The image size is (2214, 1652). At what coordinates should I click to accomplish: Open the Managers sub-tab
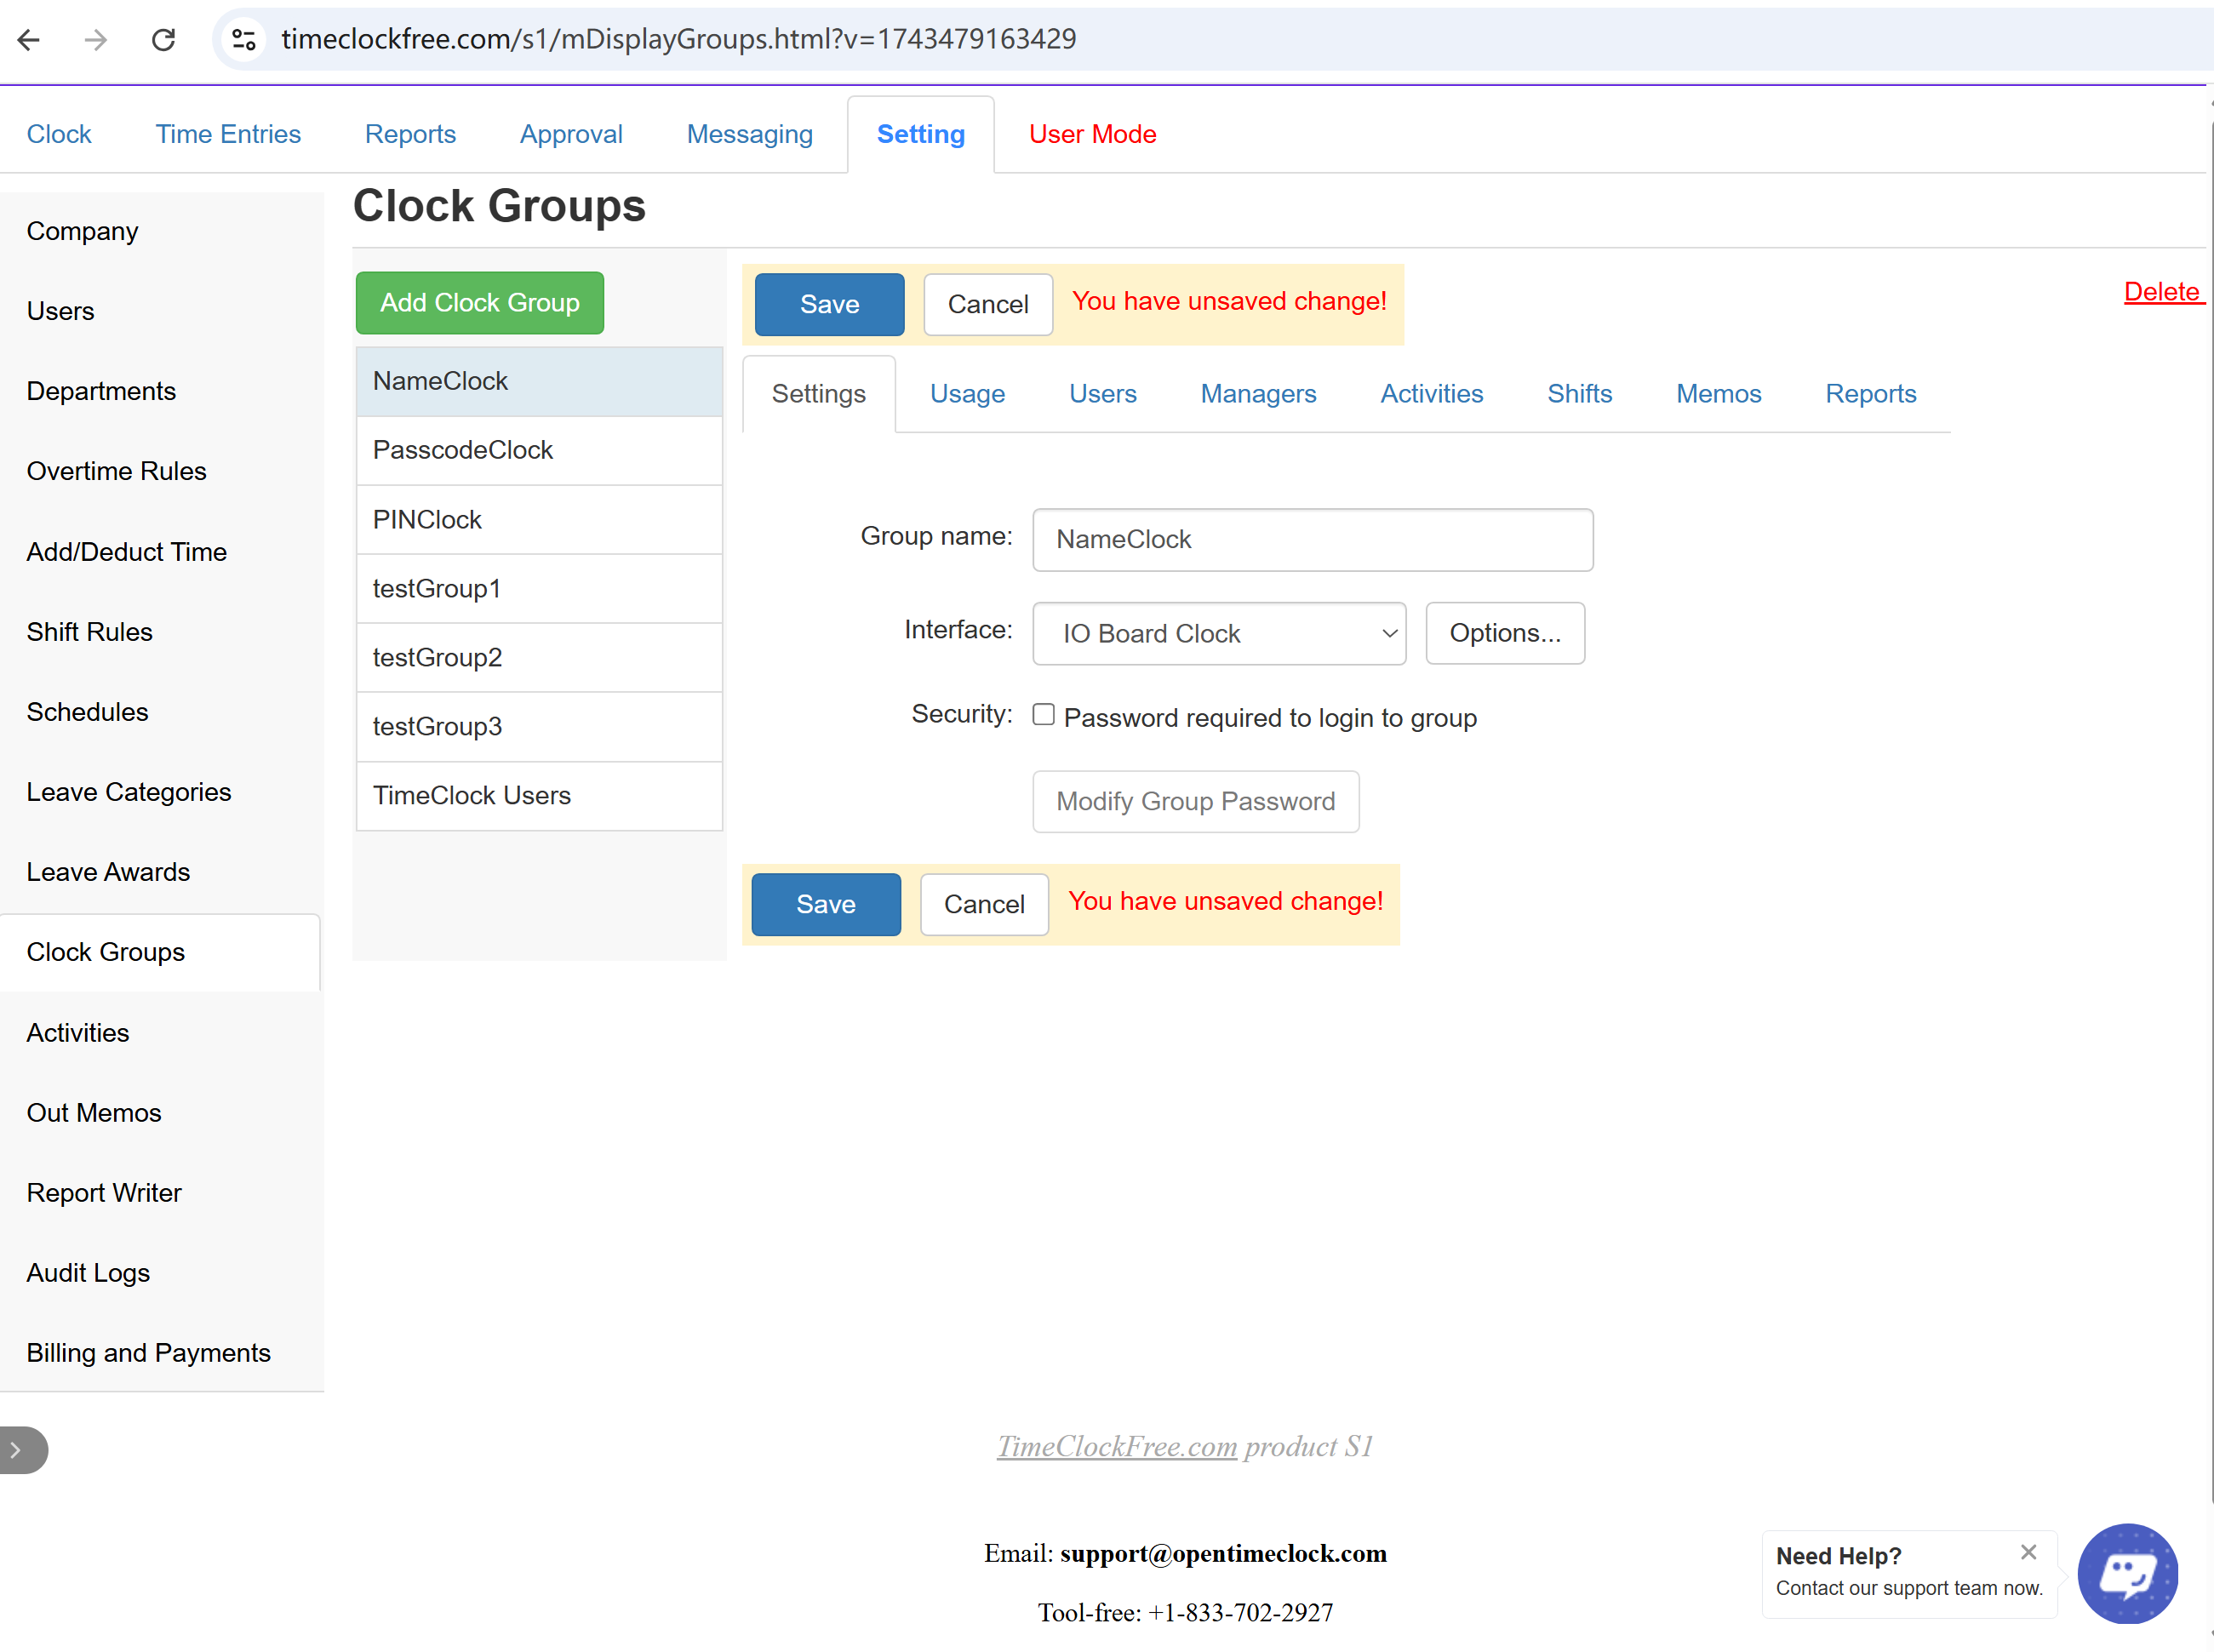click(x=1258, y=394)
